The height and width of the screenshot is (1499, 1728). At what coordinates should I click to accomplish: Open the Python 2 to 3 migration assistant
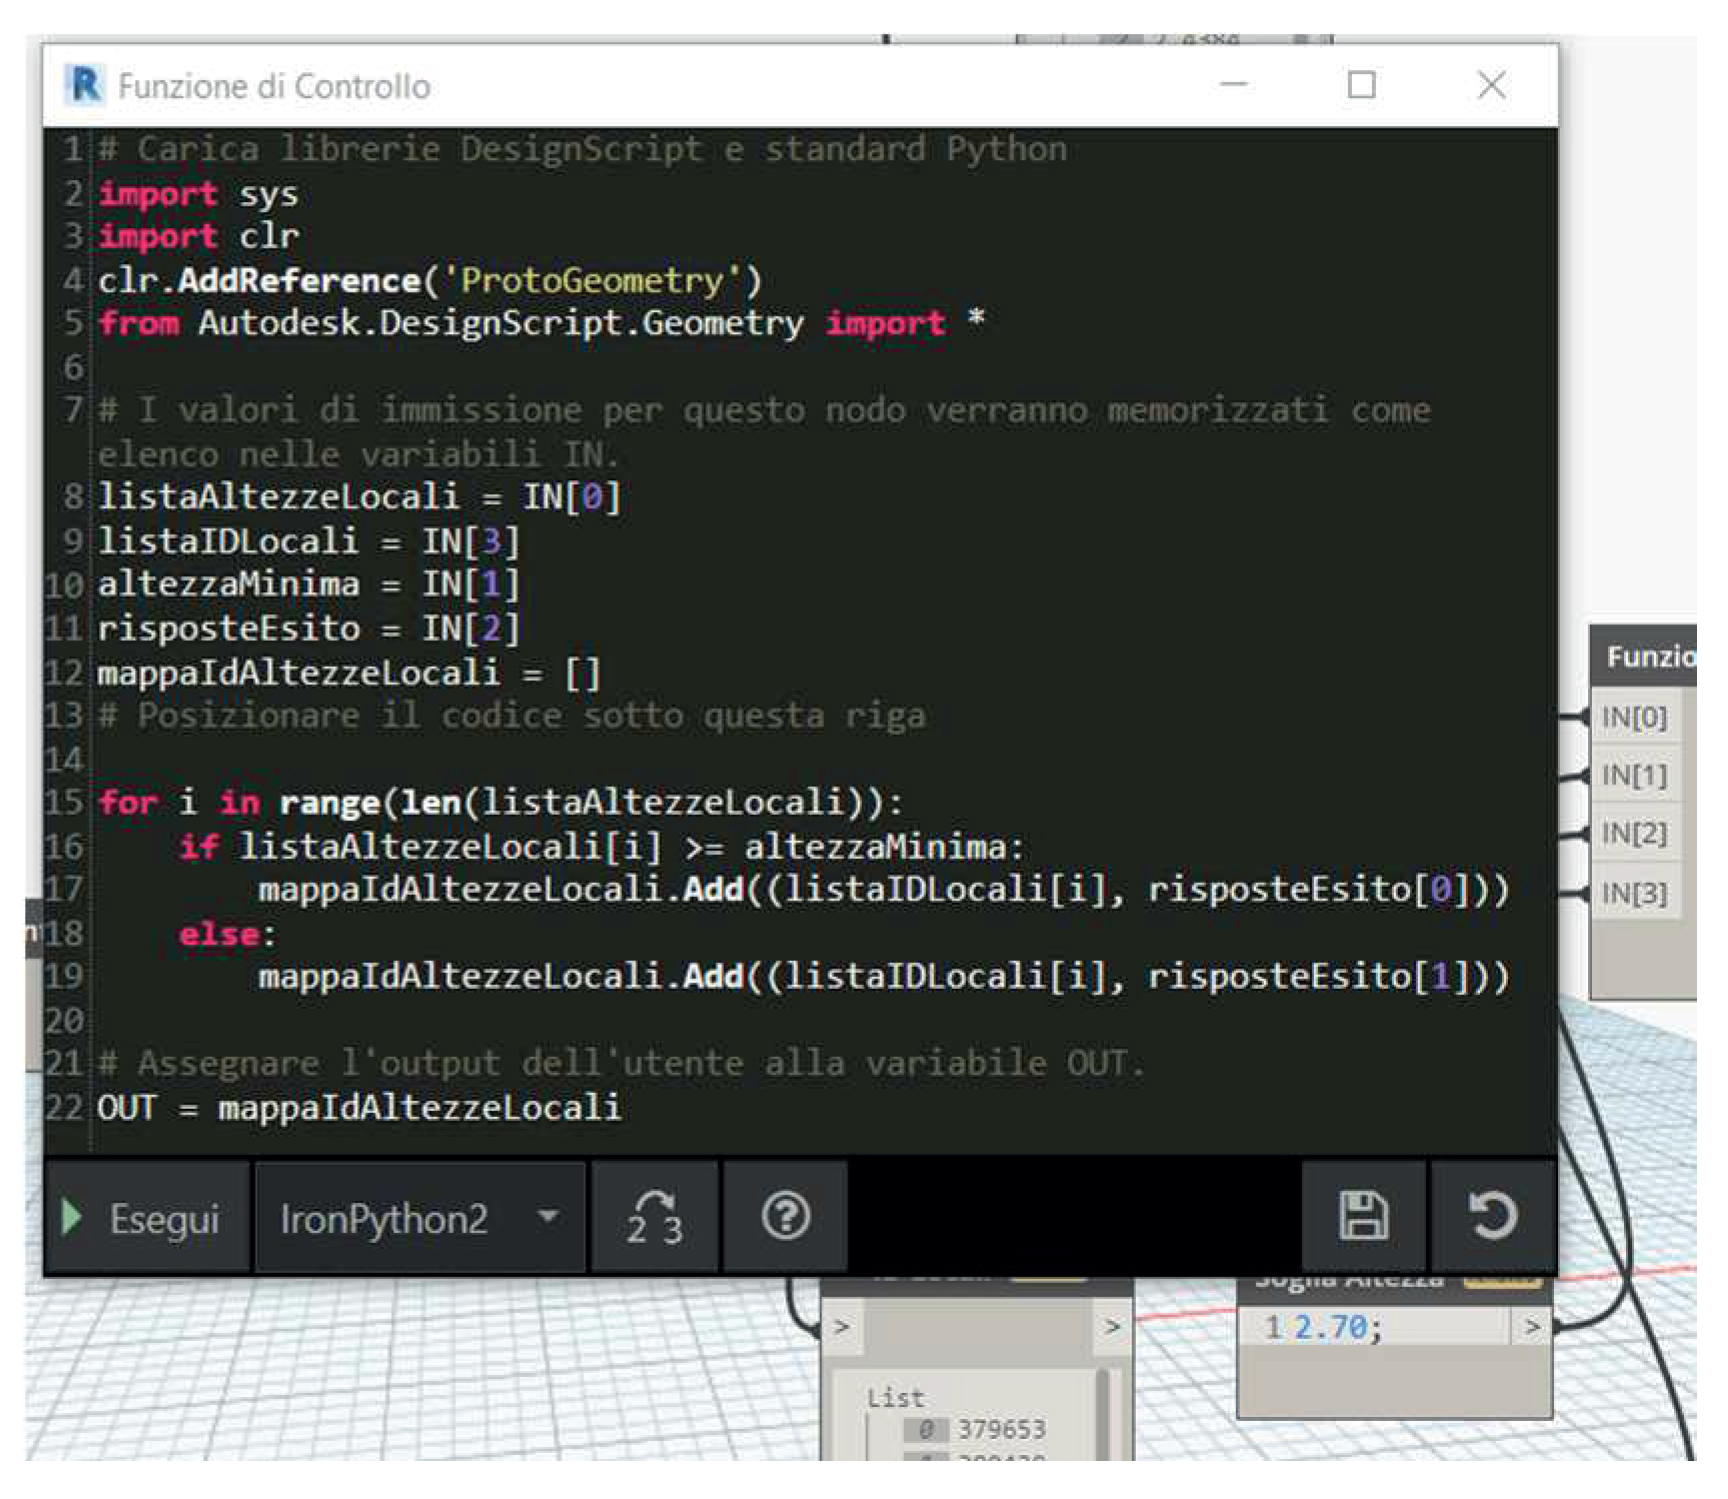(654, 1218)
